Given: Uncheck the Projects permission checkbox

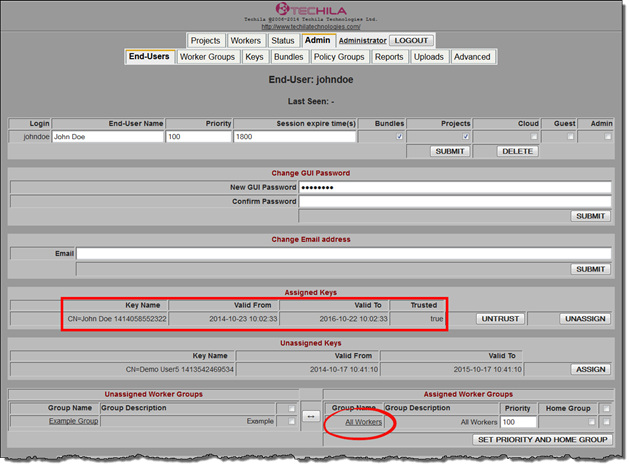Looking at the screenshot, I should coord(465,137).
